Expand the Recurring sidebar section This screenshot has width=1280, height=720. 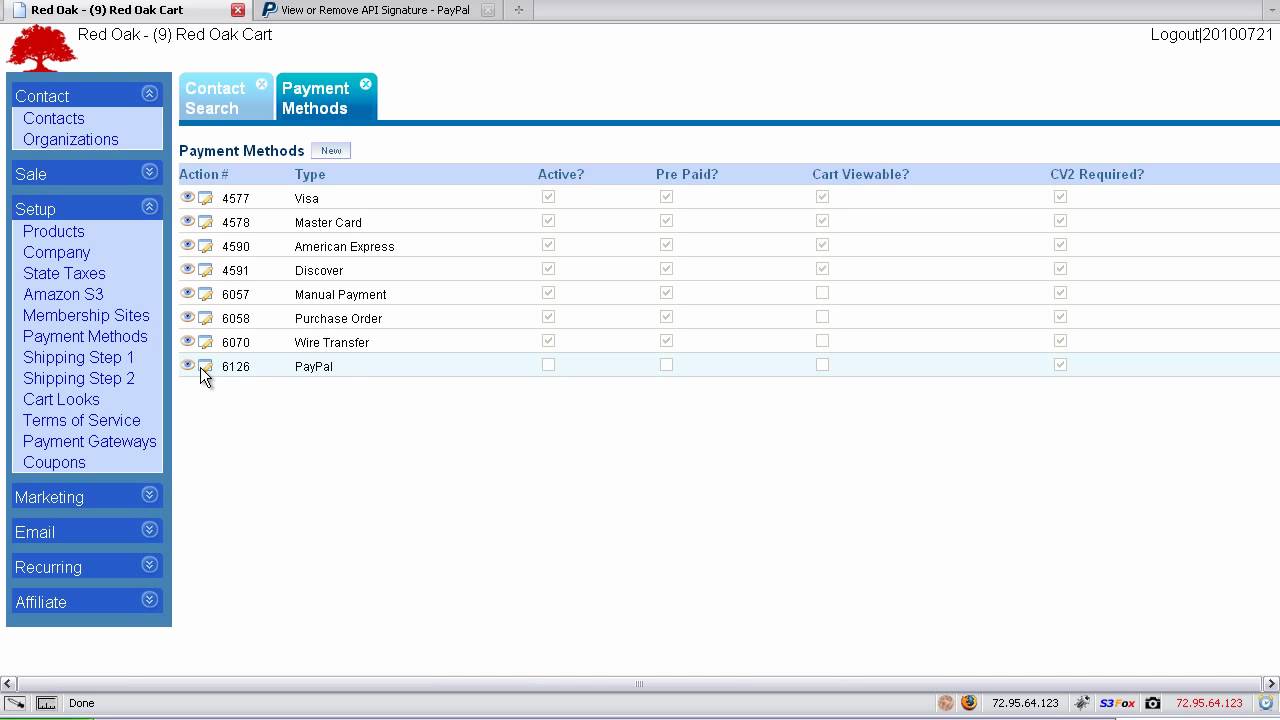[x=150, y=565]
